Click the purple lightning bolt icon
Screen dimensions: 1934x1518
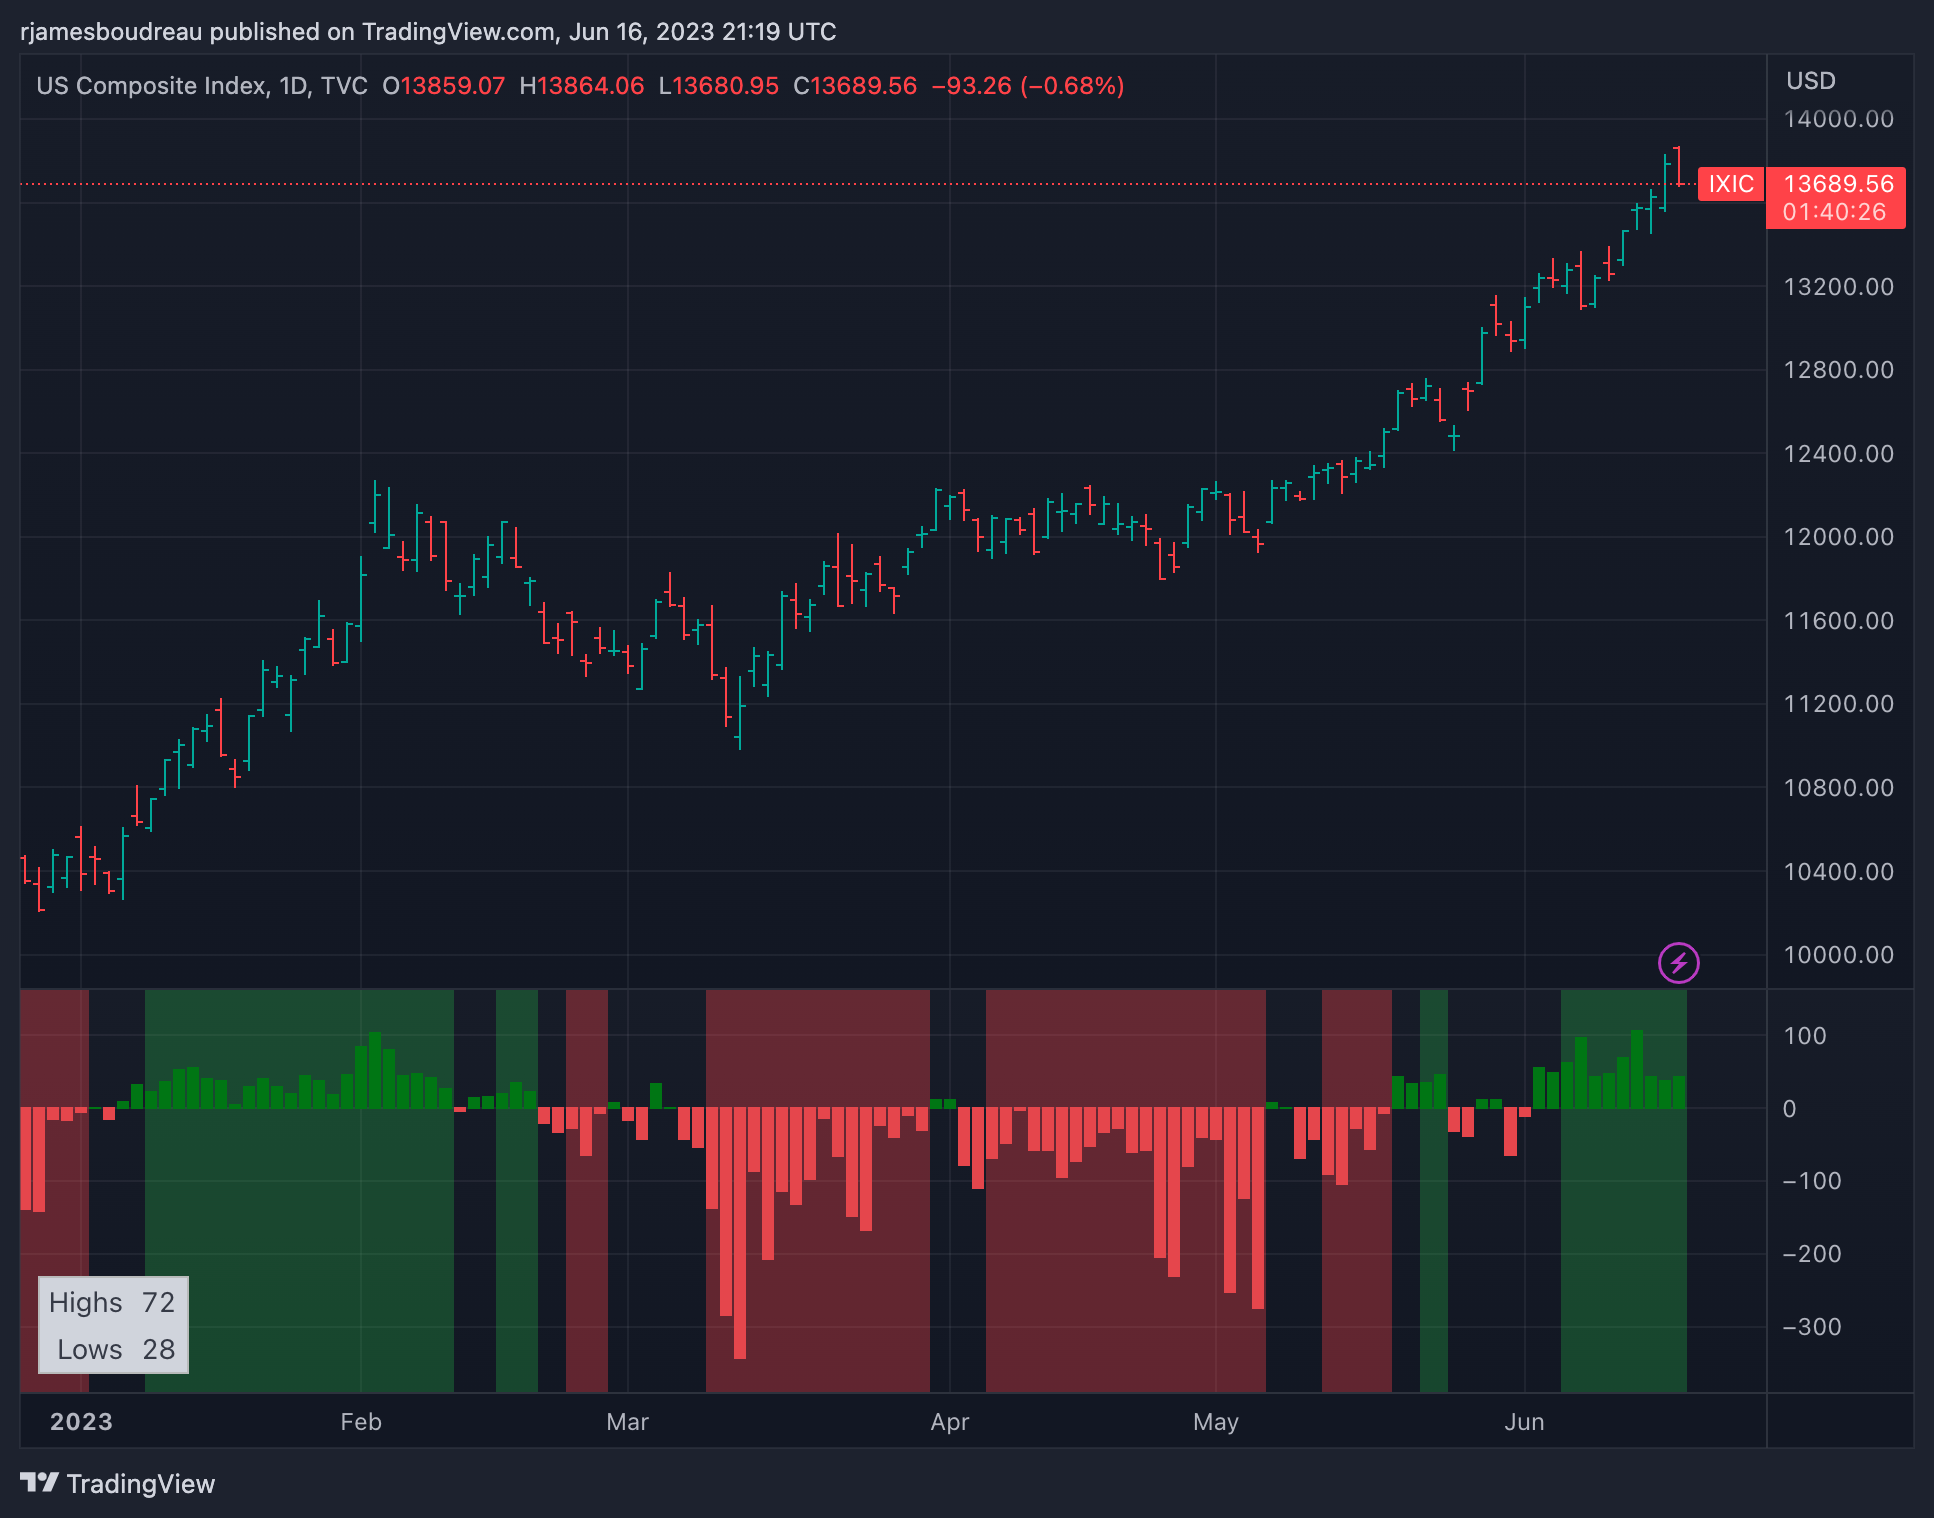(1678, 963)
